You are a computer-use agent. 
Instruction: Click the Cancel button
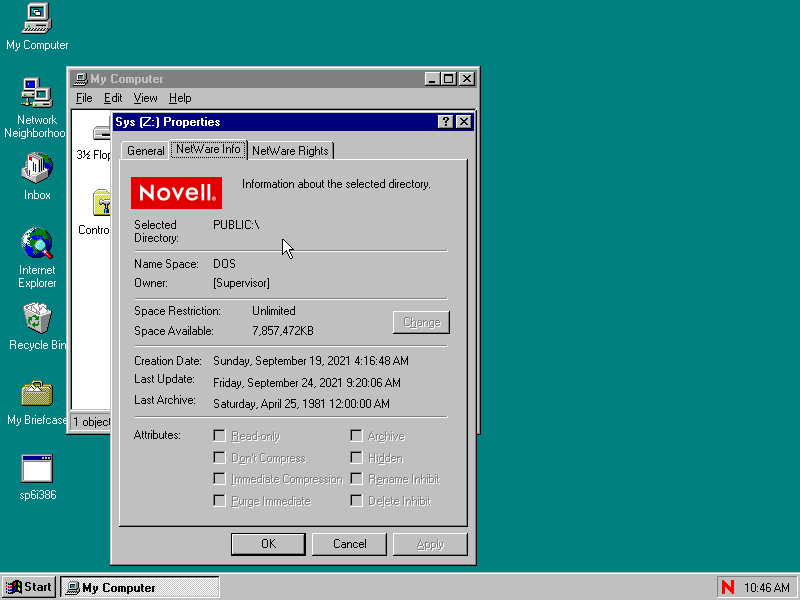(349, 544)
